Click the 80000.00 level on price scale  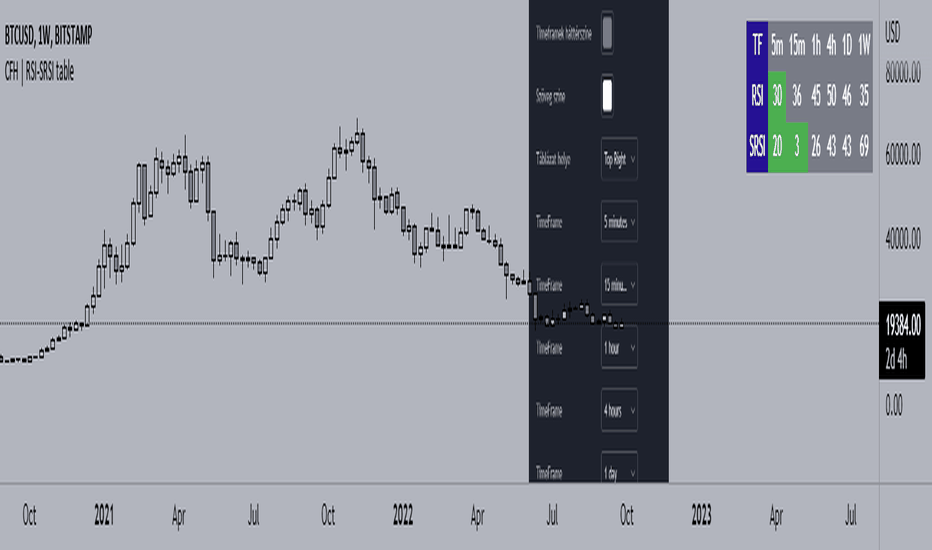tap(902, 73)
